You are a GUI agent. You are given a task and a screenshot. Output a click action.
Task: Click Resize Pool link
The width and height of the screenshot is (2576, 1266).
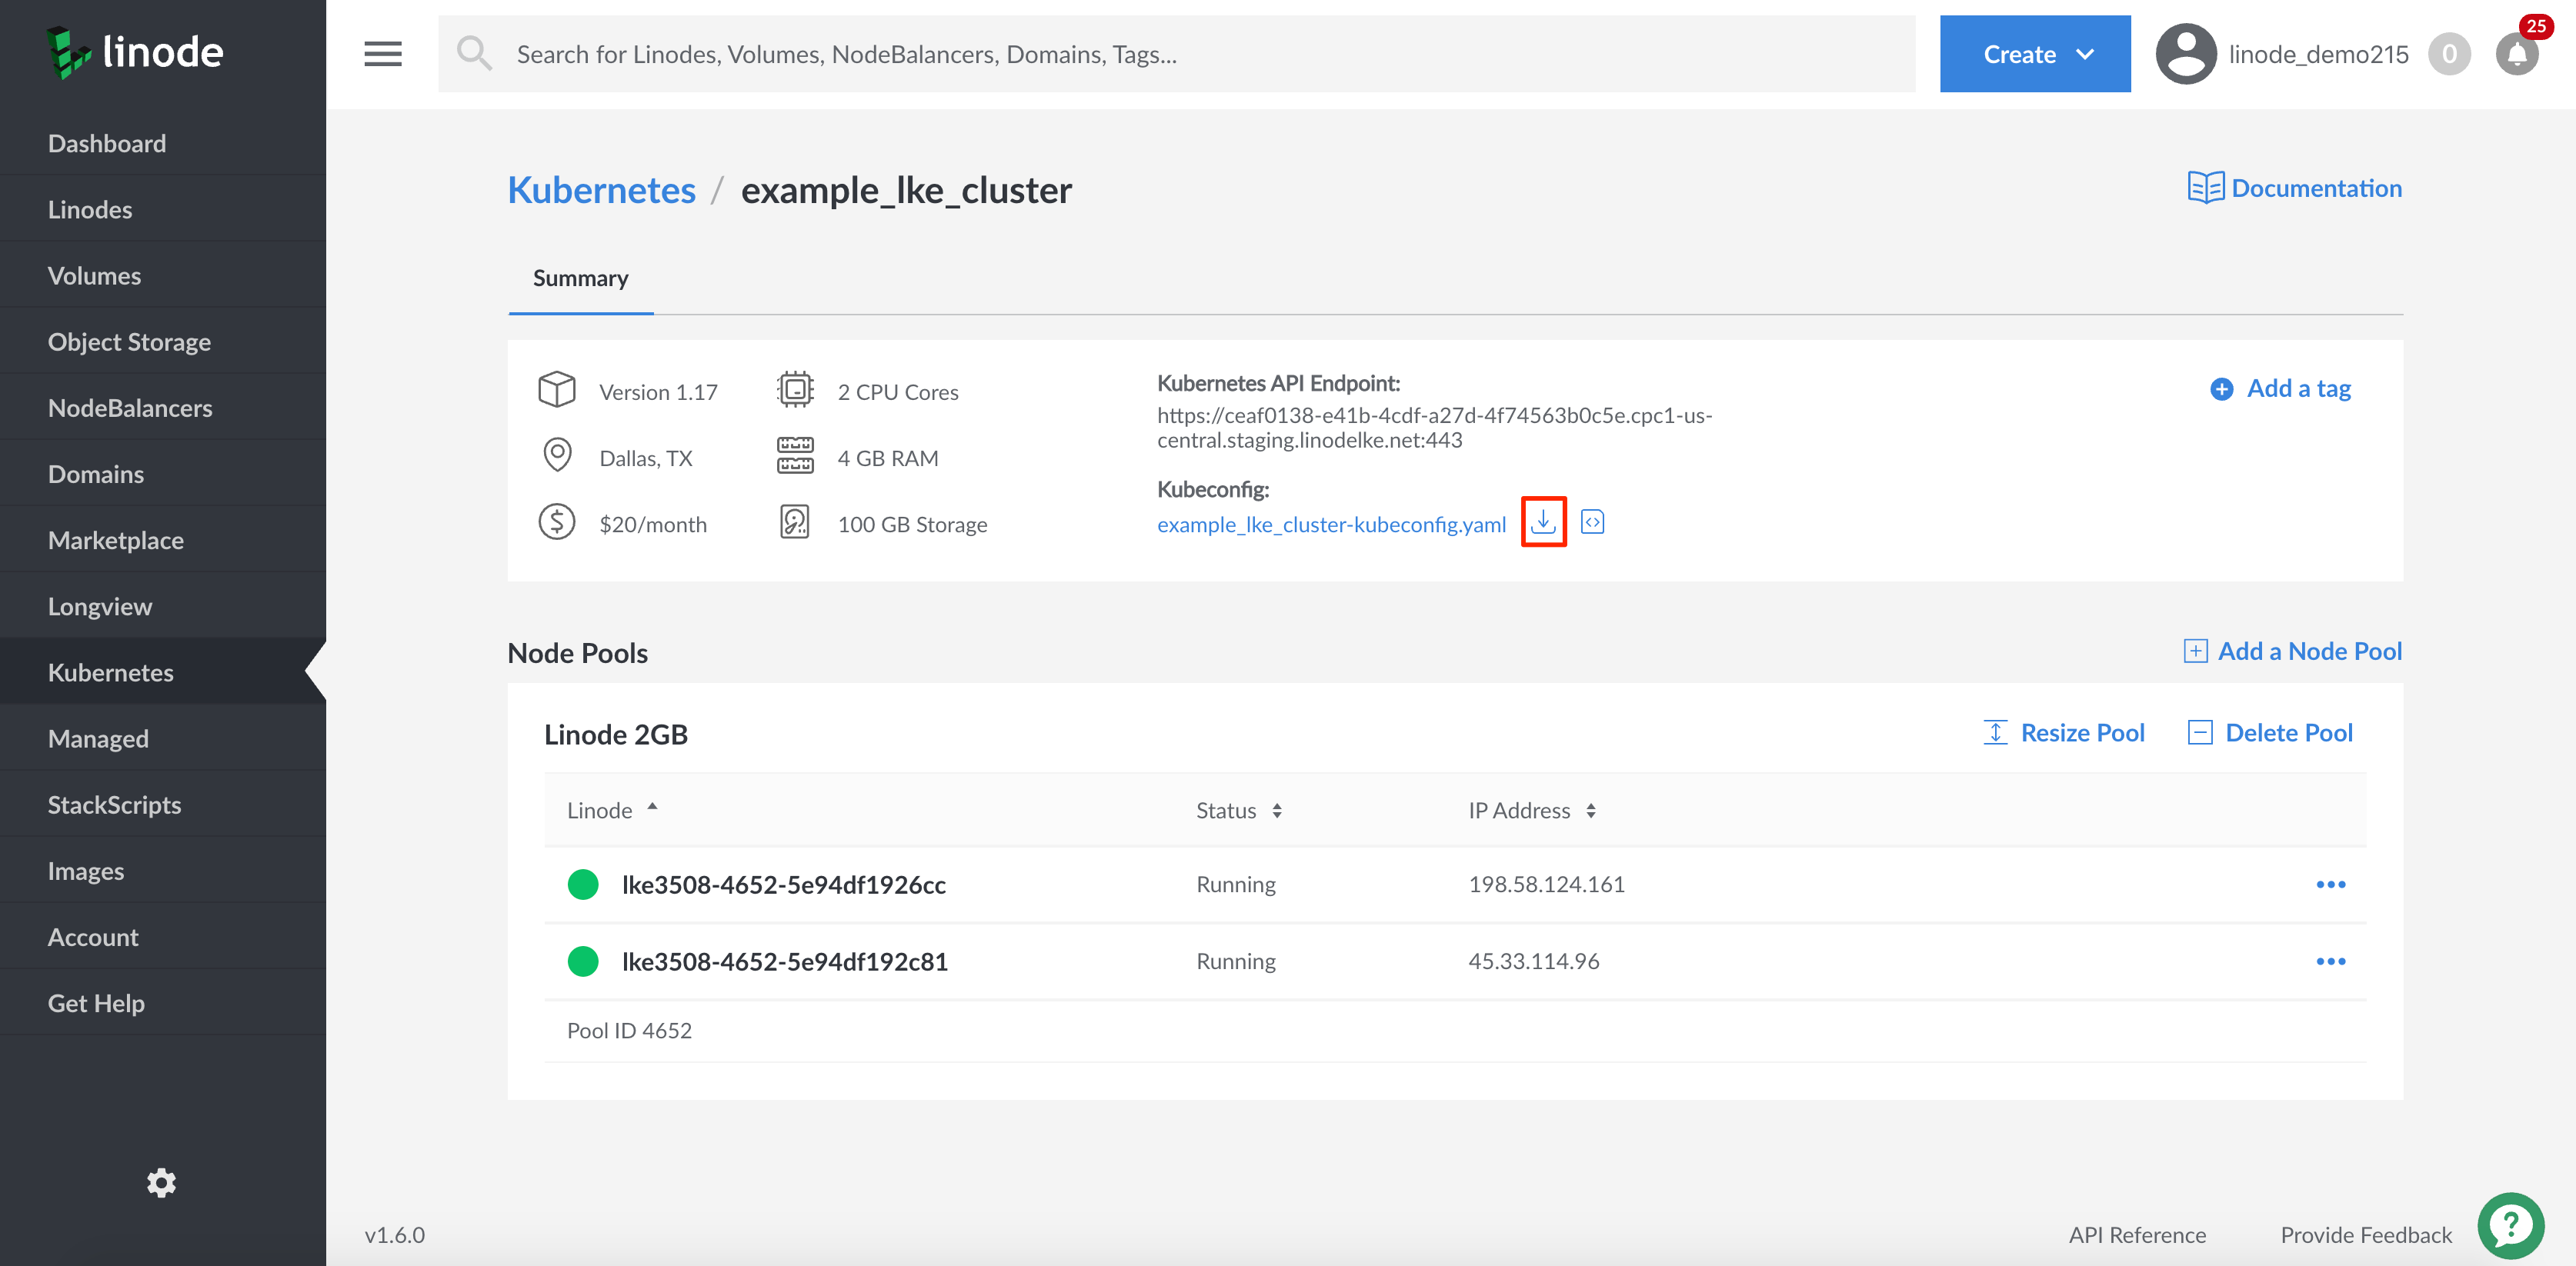click(x=2064, y=732)
